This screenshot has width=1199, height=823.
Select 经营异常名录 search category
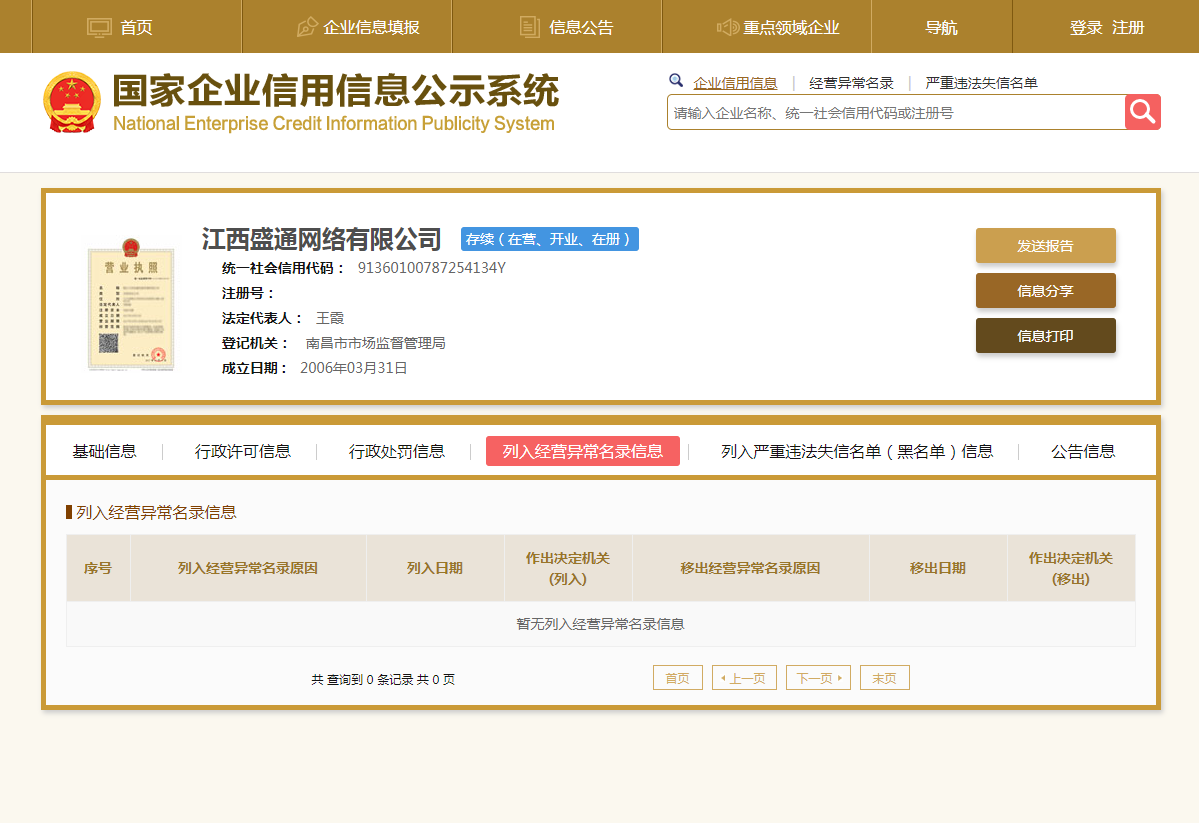point(851,83)
